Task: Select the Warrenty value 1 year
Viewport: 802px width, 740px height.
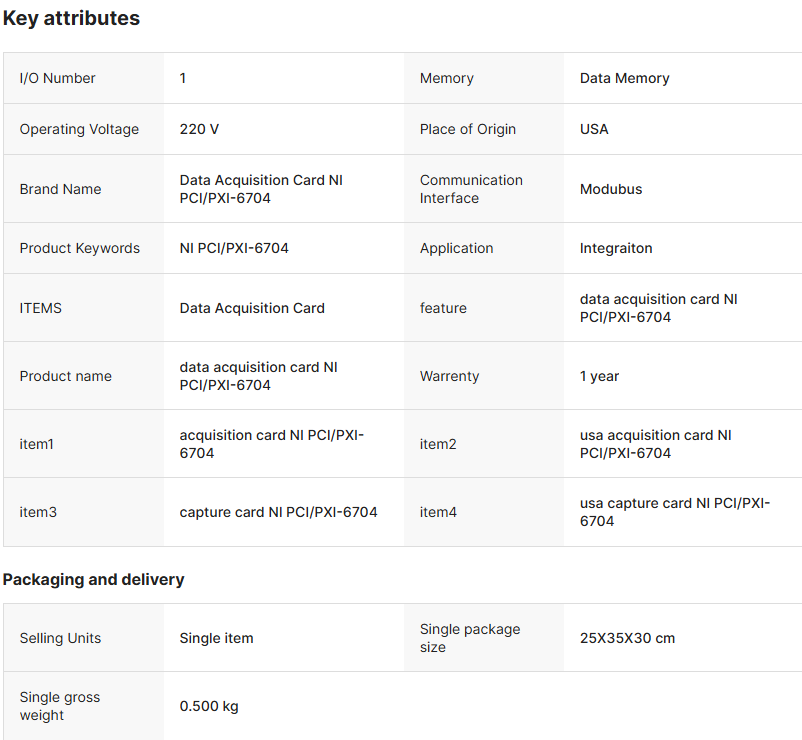Action: click(599, 376)
